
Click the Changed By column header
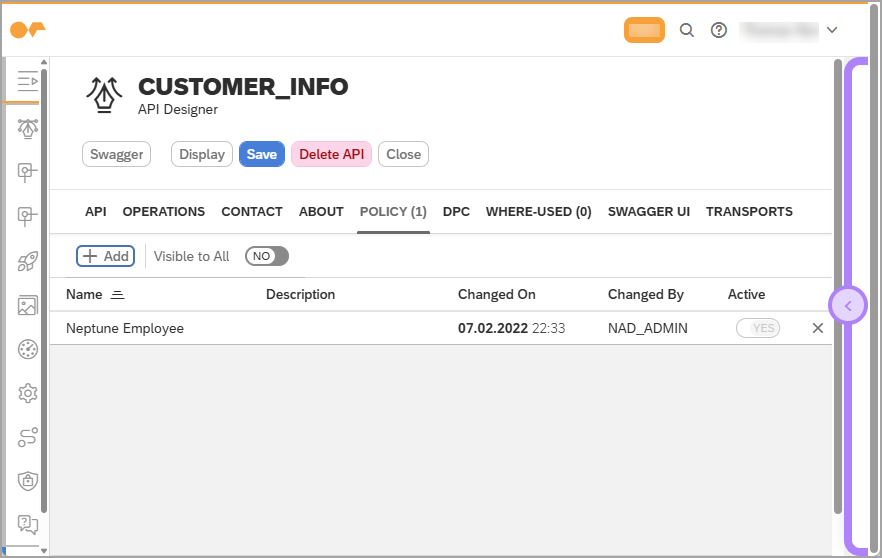[645, 295]
